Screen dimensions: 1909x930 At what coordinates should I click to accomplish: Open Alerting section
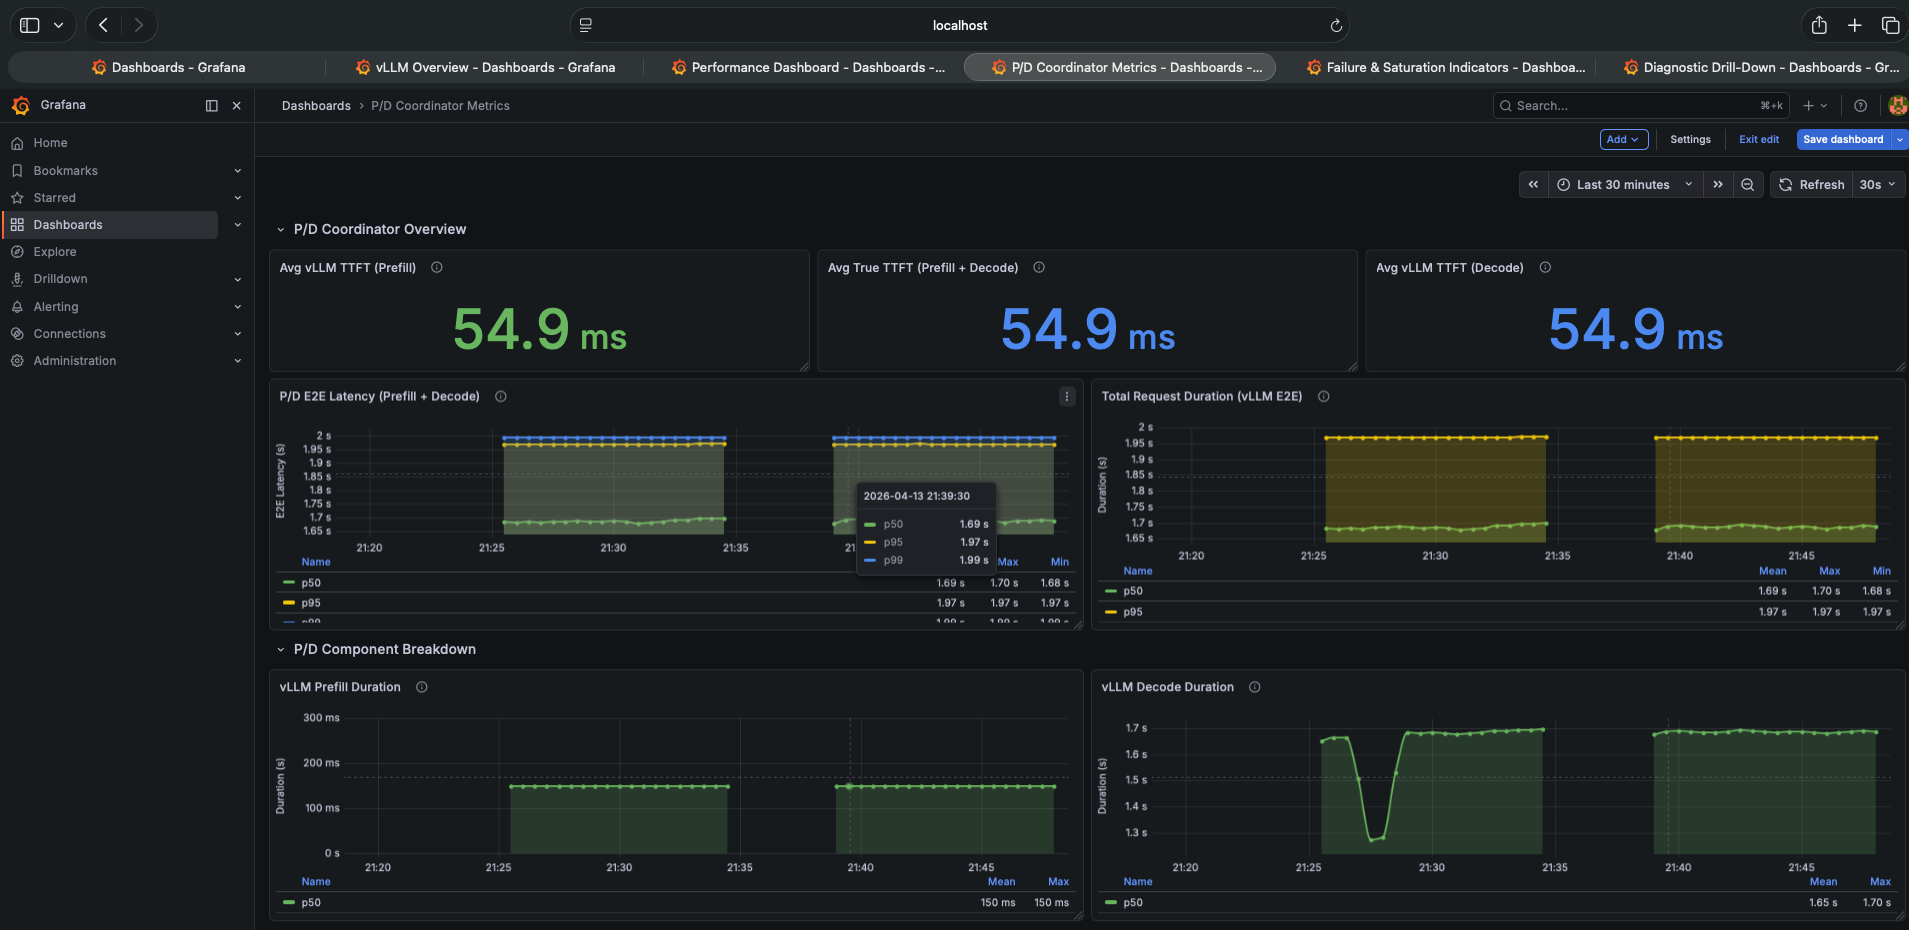[55, 307]
